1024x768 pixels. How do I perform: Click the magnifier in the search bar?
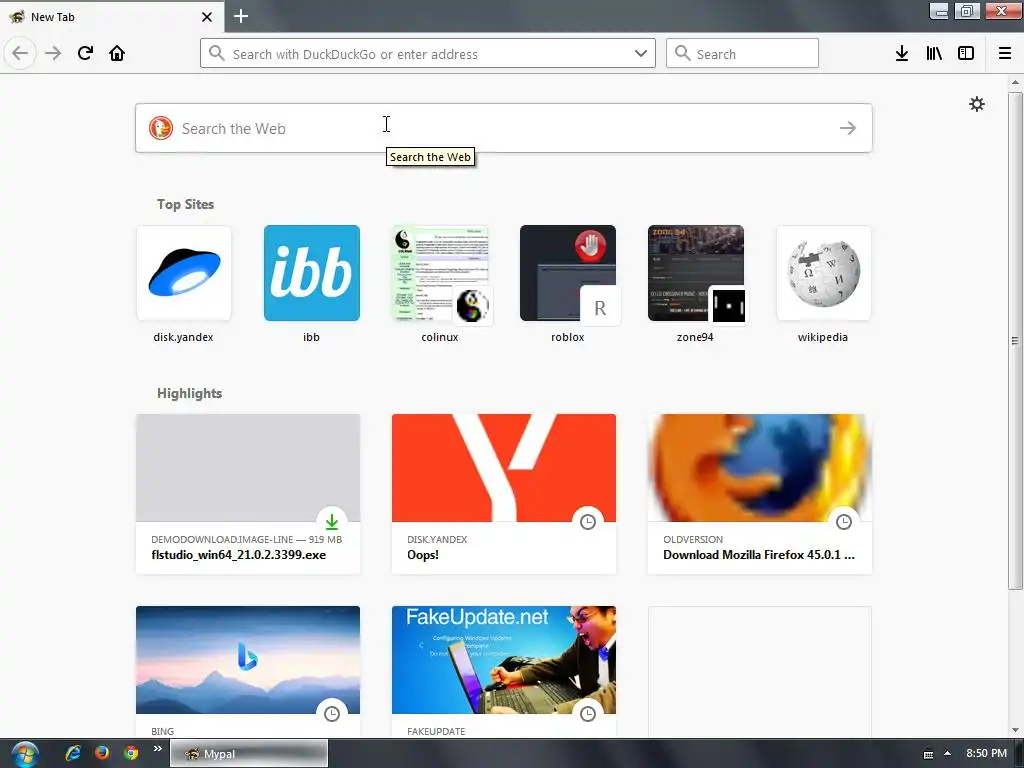point(682,53)
